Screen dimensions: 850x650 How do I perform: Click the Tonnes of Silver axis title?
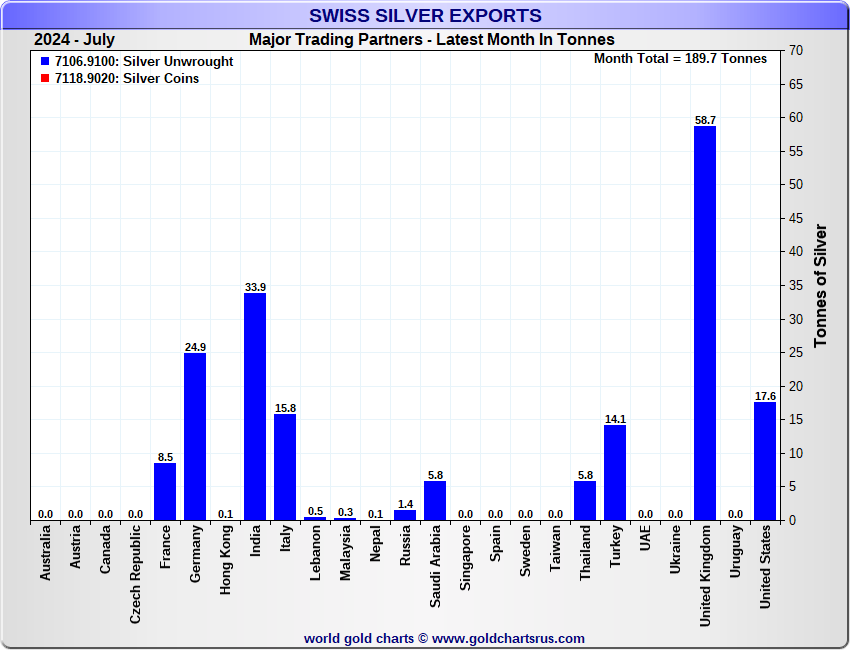pos(821,285)
